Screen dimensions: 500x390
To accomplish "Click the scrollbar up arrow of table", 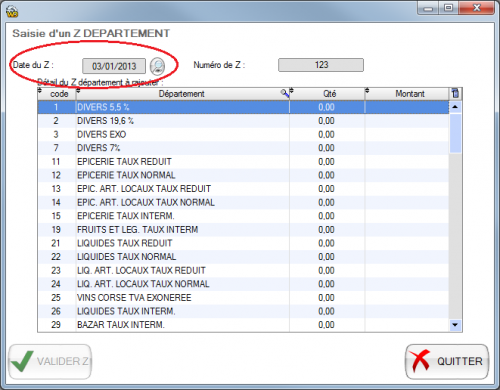I will point(455,107).
